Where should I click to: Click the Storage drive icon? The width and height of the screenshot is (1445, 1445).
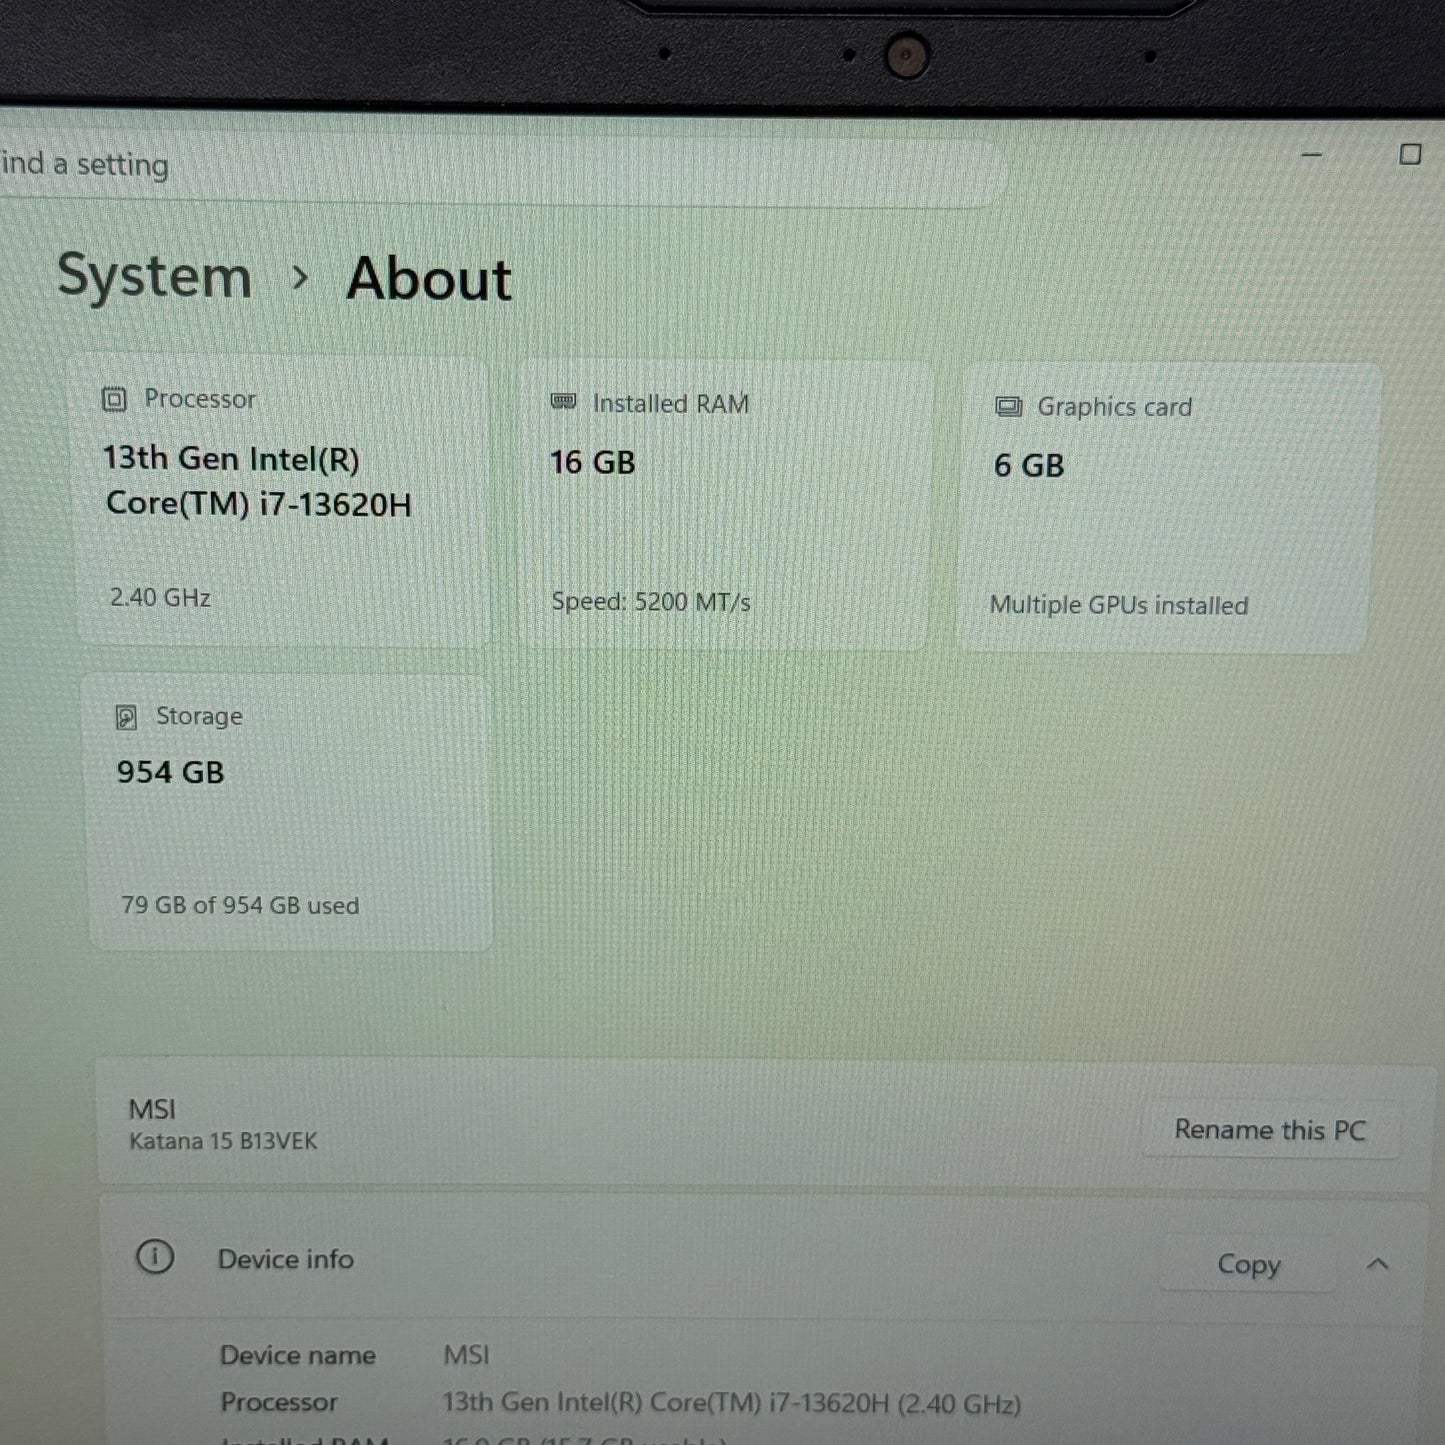[126, 716]
